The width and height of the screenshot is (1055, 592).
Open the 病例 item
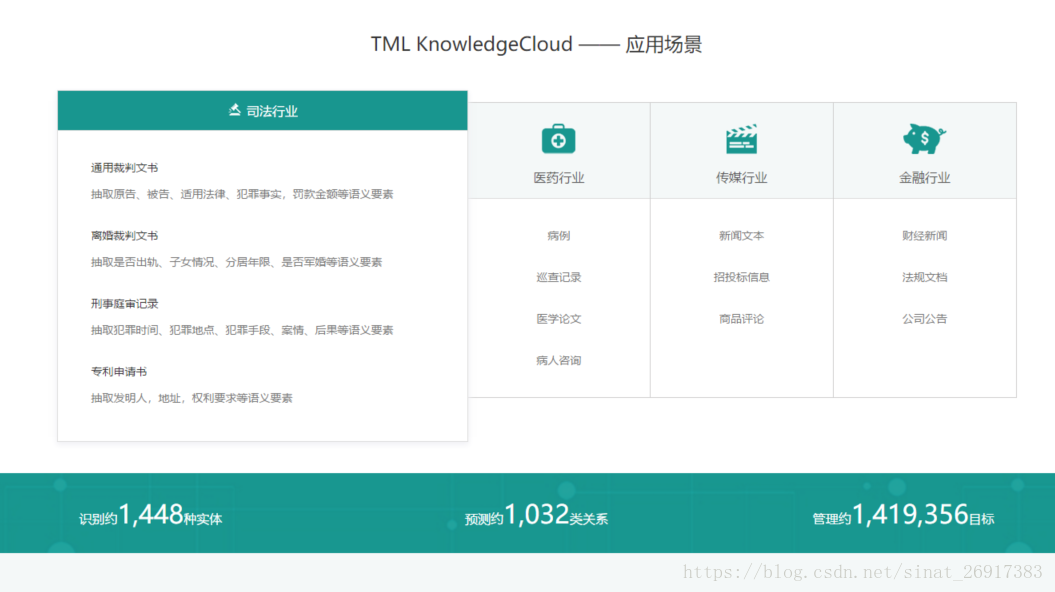(558, 235)
